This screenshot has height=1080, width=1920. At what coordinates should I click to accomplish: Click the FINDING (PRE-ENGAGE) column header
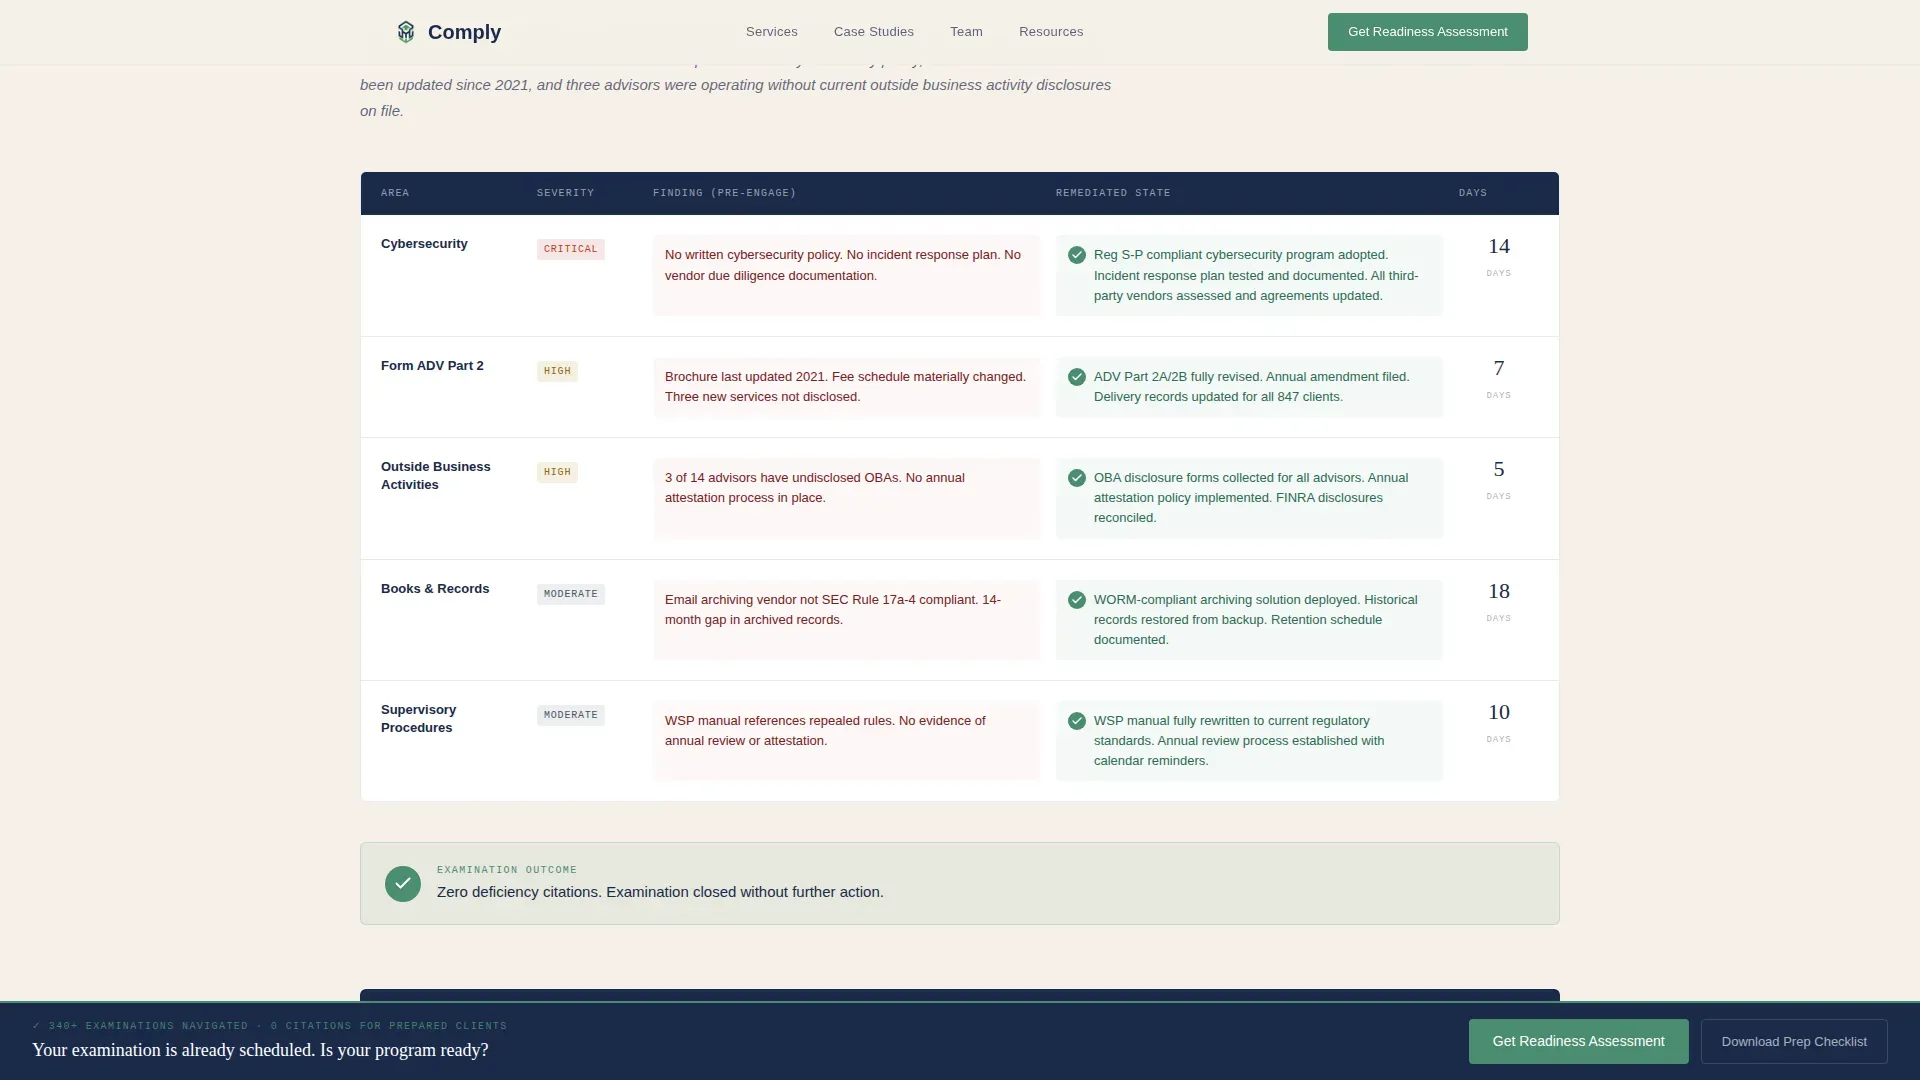(724, 193)
